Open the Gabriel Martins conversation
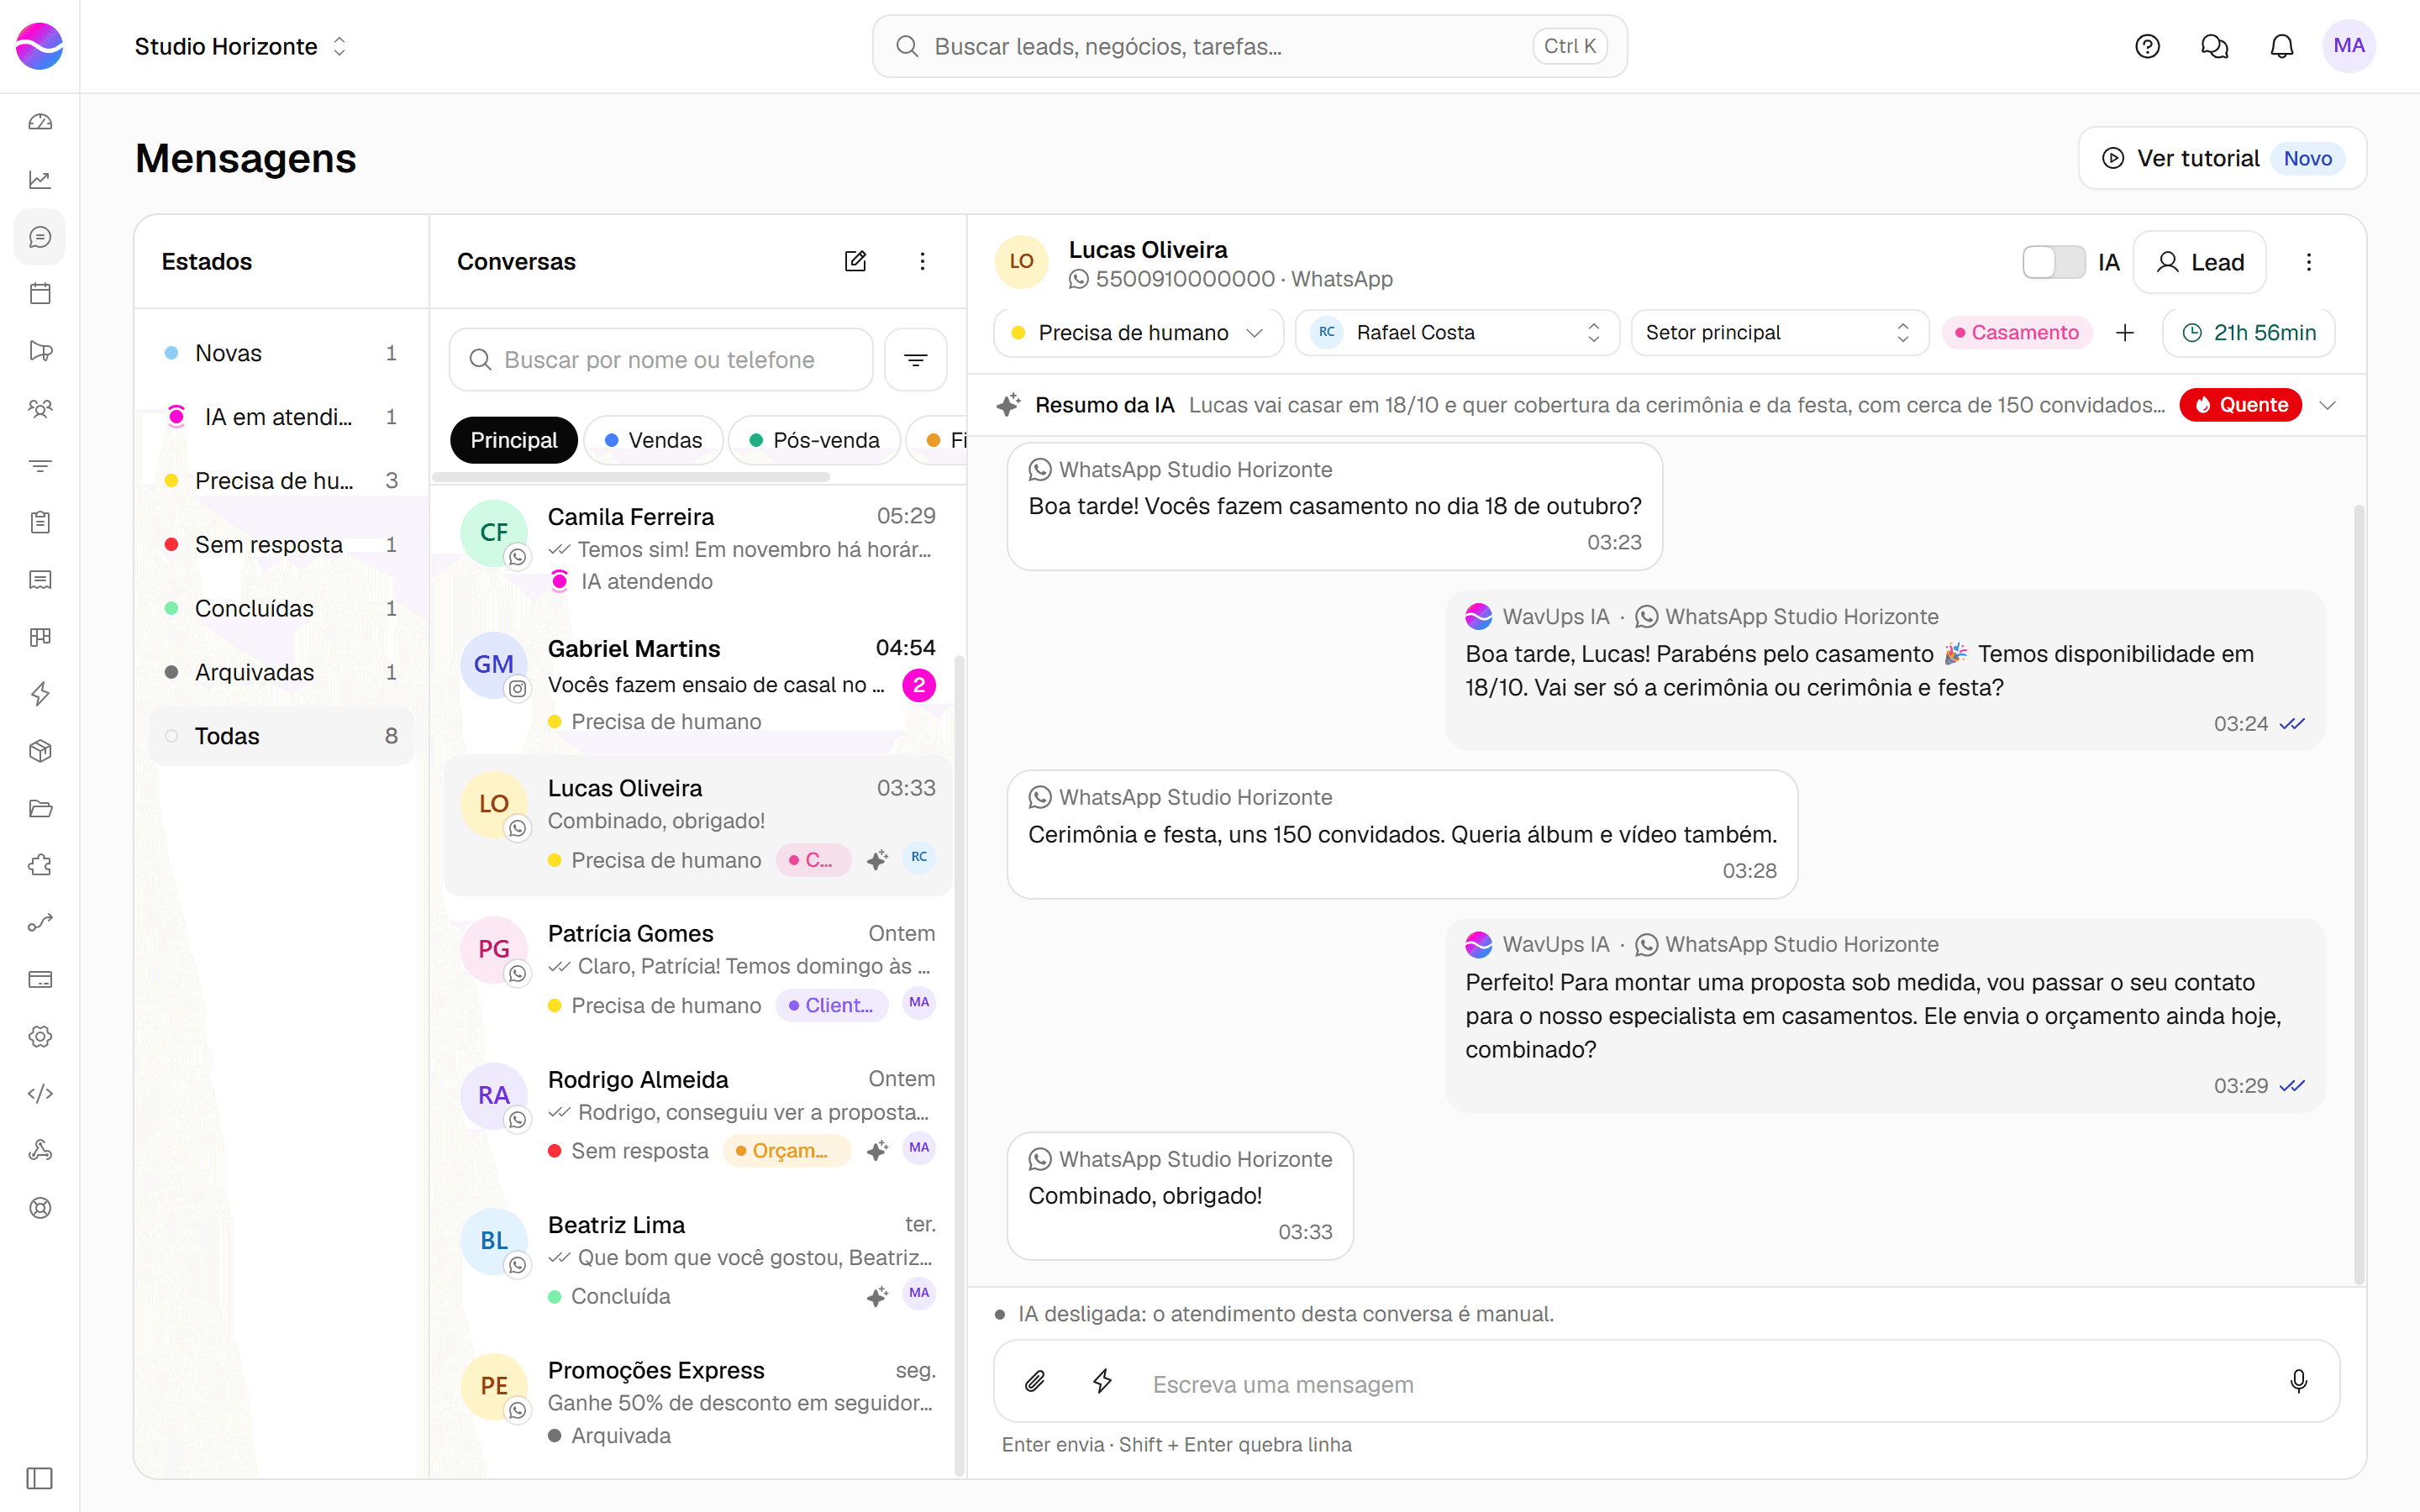Image resolution: width=2420 pixels, height=1512 pixels. tap(697, 685)
